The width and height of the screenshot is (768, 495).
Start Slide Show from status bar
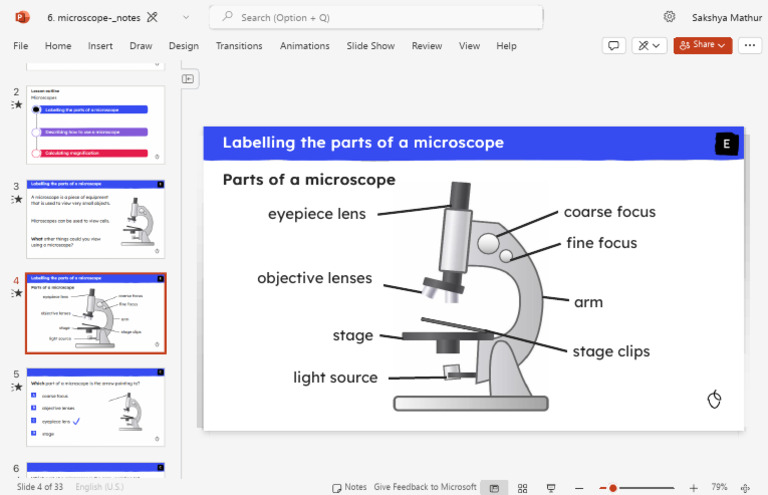tap(550, 487)
